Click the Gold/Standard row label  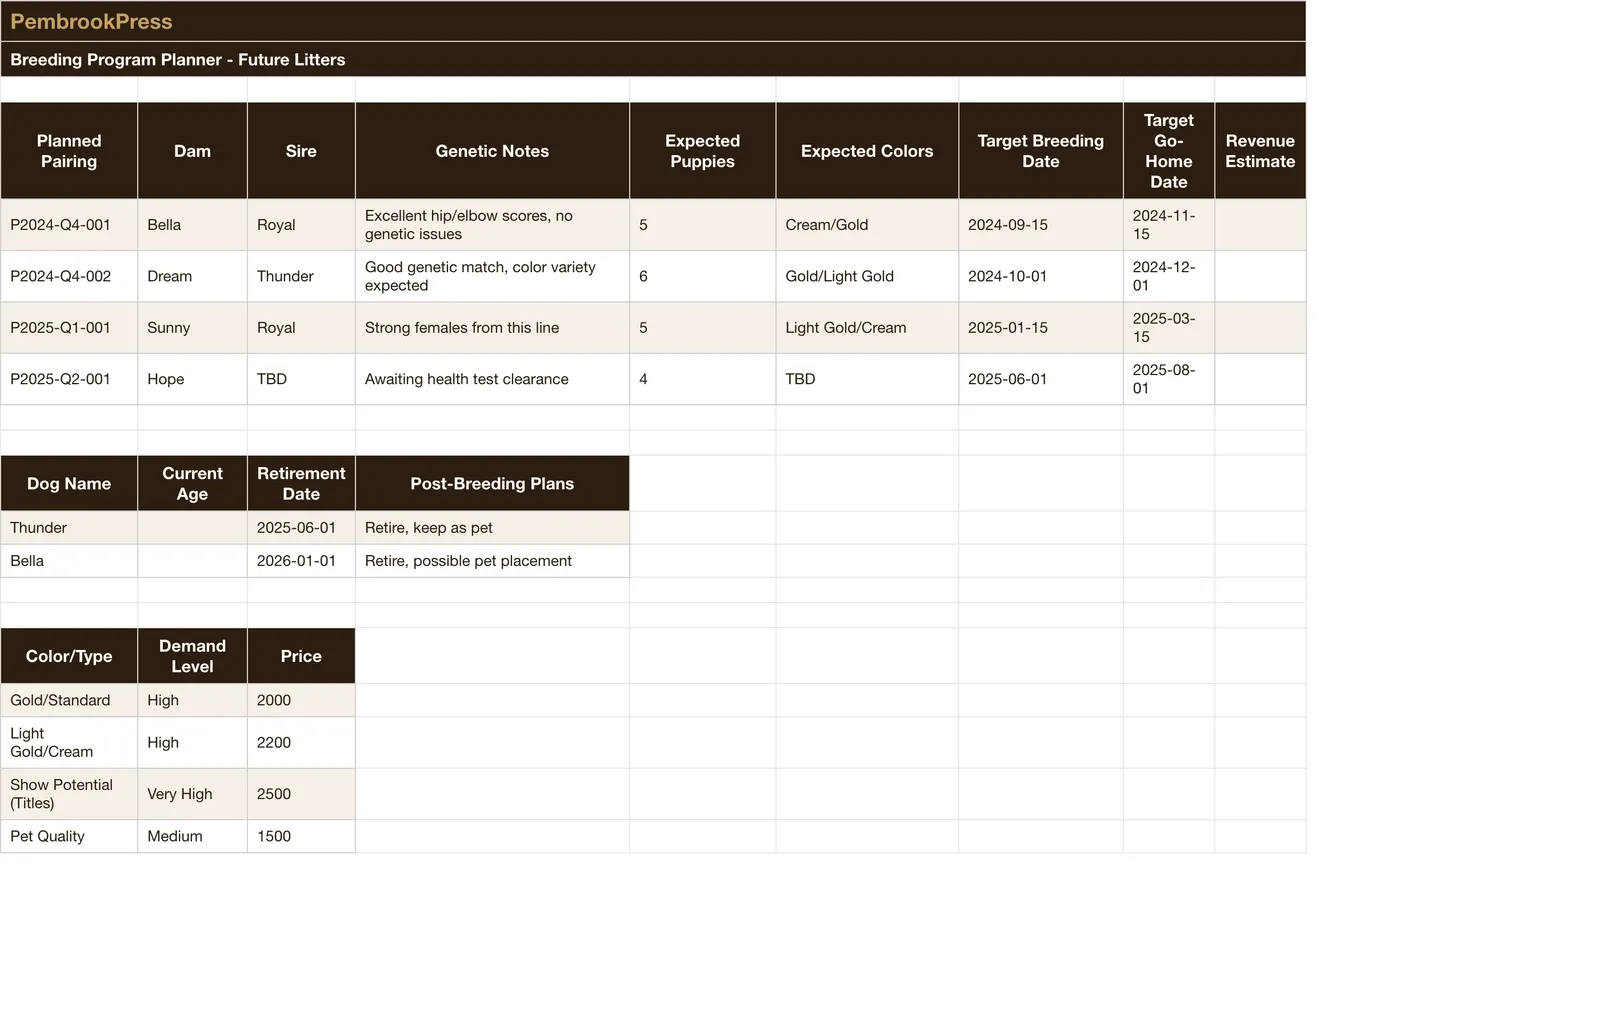tap(69, 700)
